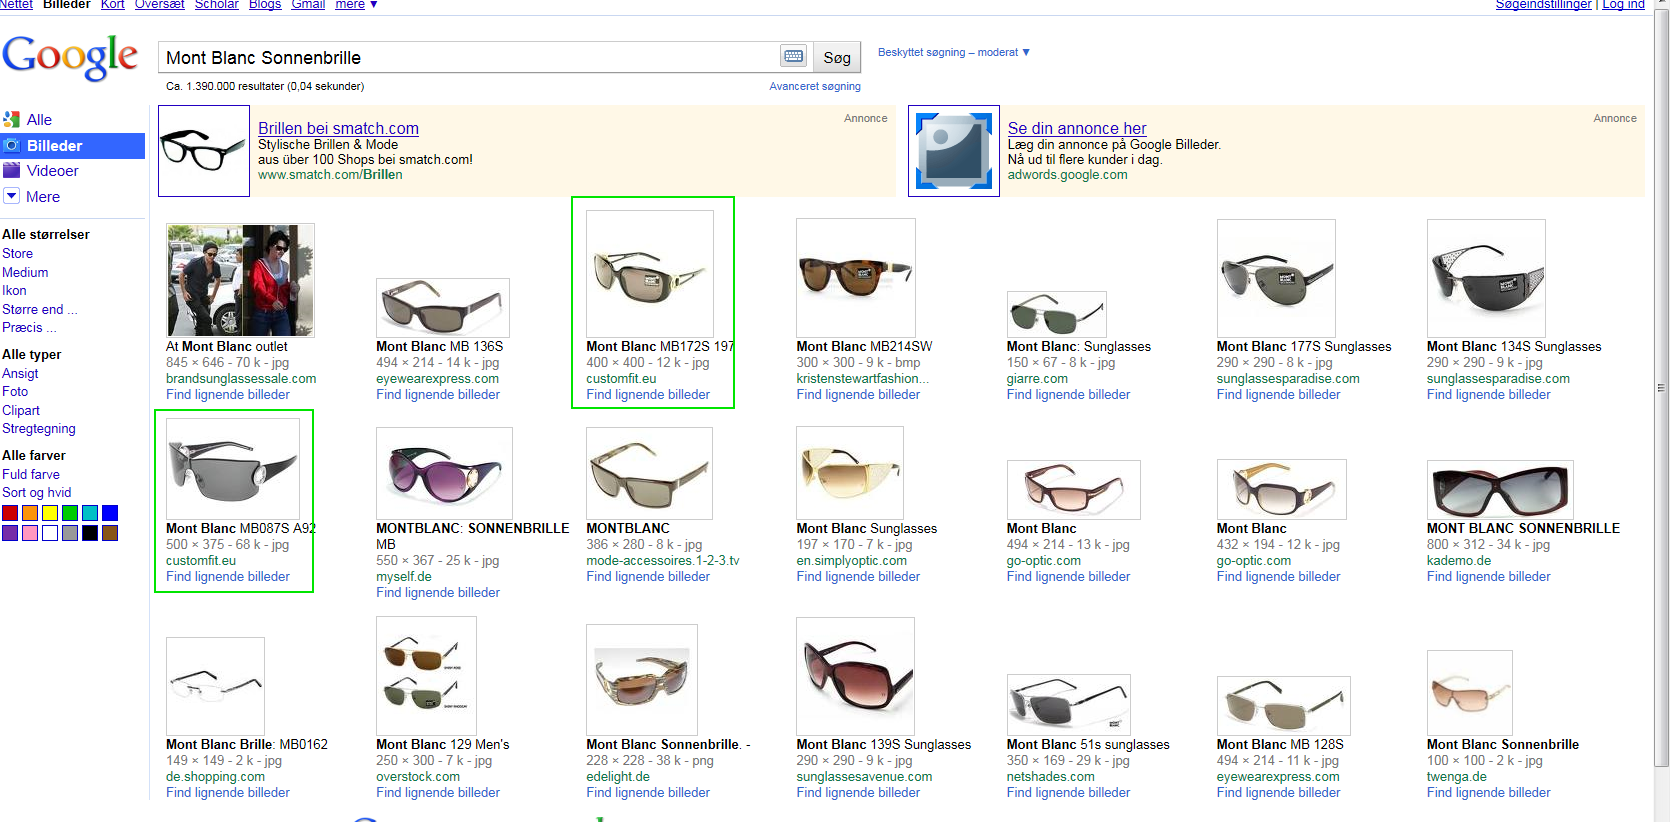This screenshot has height=822, width=1670.
Task: Open Gmail in the top navigation bar
Action: pyautogui.click(x=308, y=5)
